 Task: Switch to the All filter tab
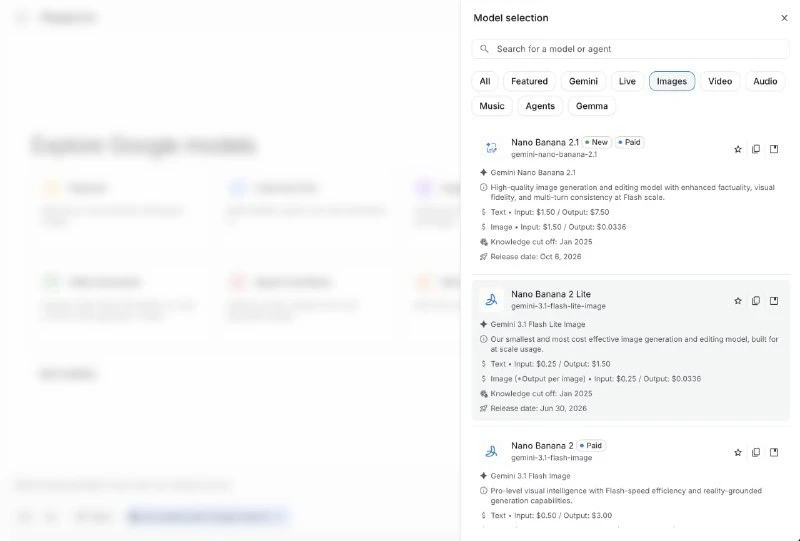[485, 81]
